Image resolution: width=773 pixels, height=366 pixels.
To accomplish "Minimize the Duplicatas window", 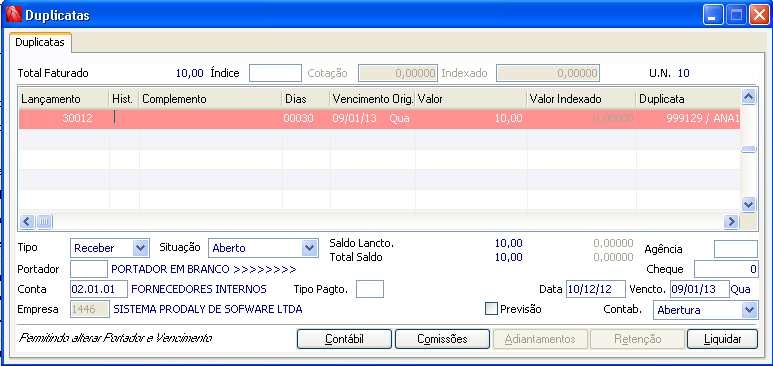I will [x=712, y=15].
